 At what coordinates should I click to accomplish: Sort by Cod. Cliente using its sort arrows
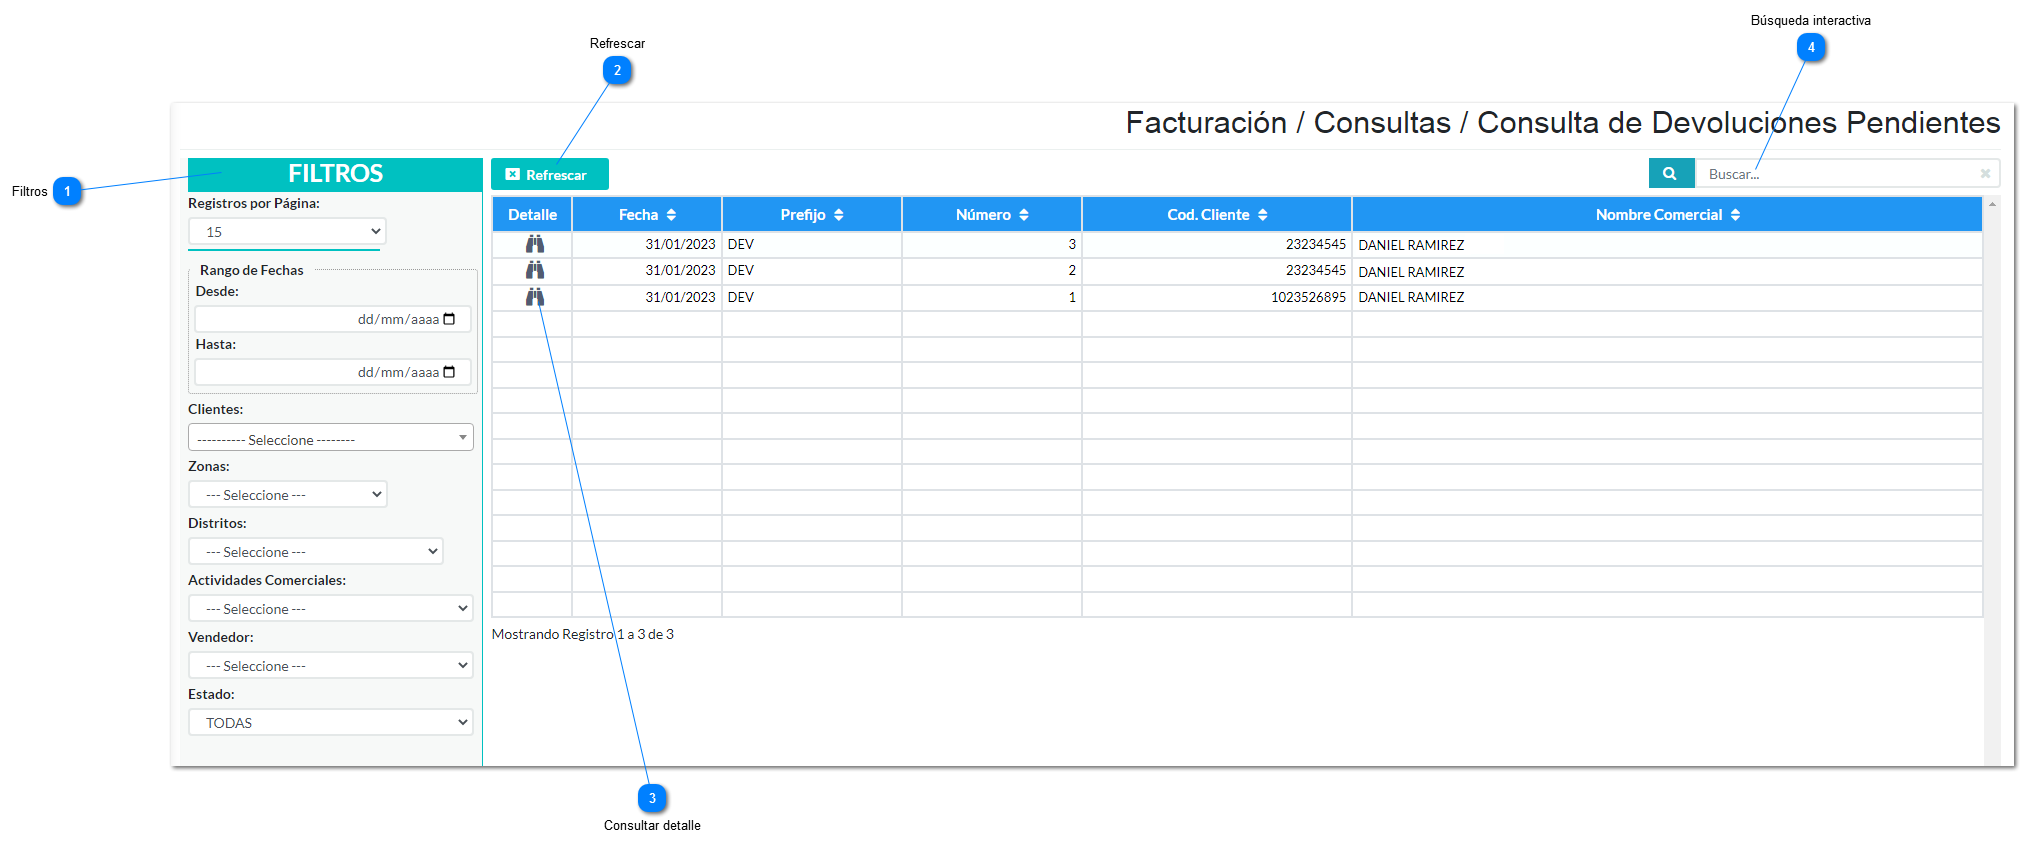pyautogui.click(x=1262, y=215)
